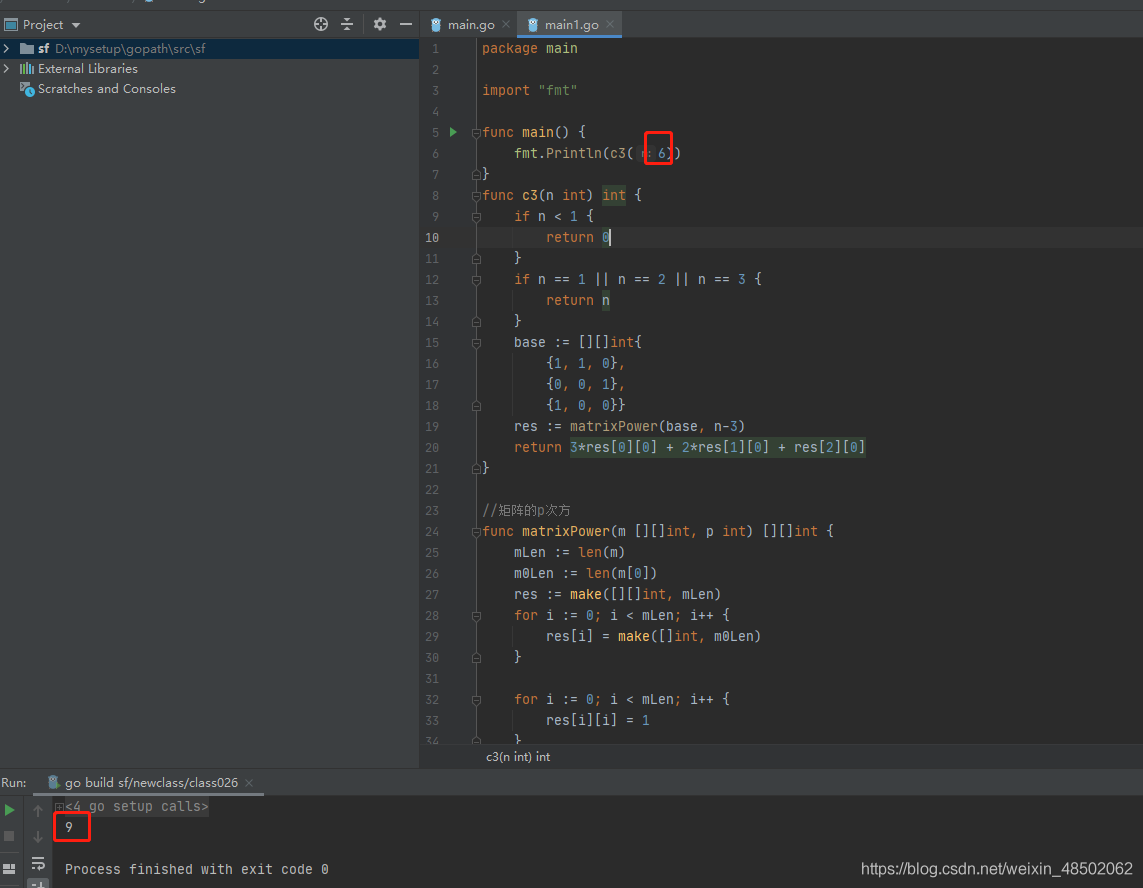Click 'm0Len := len(m[0])' on line 26
This screenshot has width=1143, height=888.
pyautogui.click(x=585, y=574)
